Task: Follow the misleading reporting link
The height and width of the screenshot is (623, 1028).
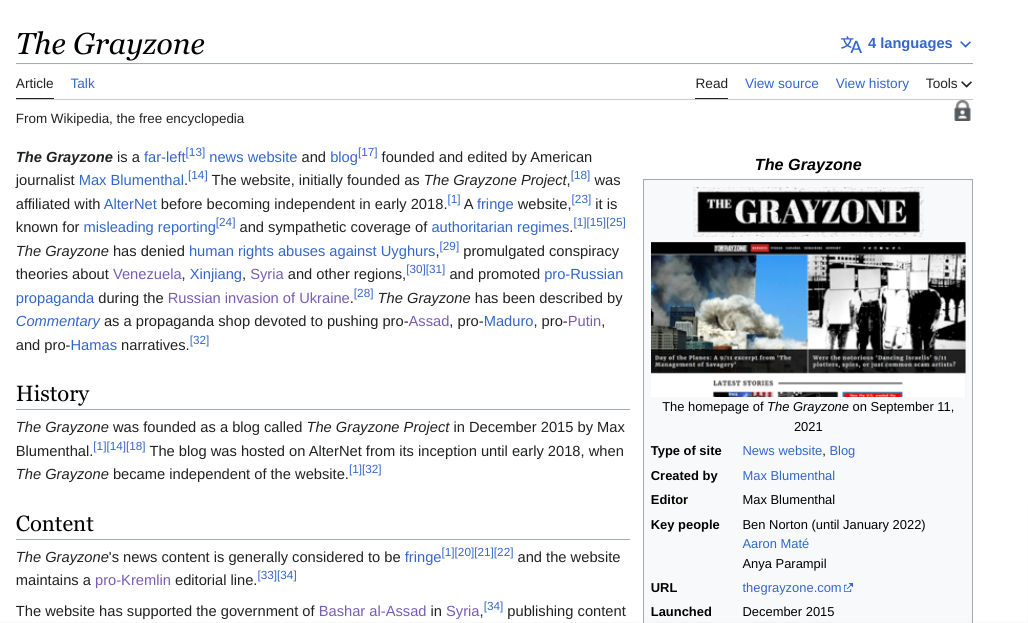Action: tap(149, 228)
